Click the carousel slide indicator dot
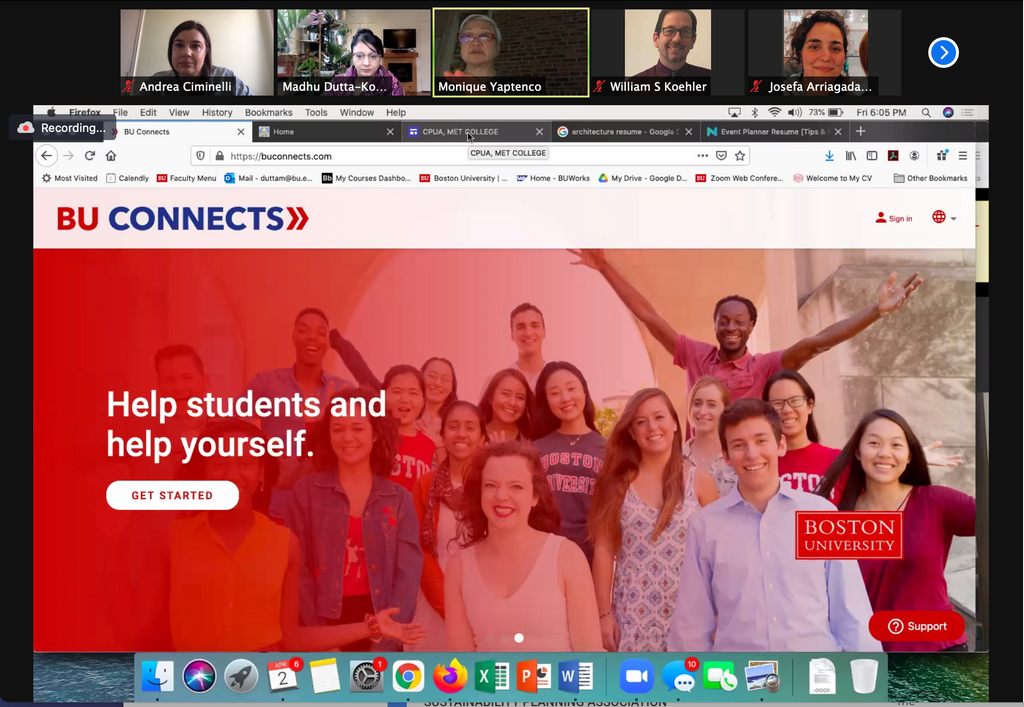Screen dimensions: 1024x707 518,638
